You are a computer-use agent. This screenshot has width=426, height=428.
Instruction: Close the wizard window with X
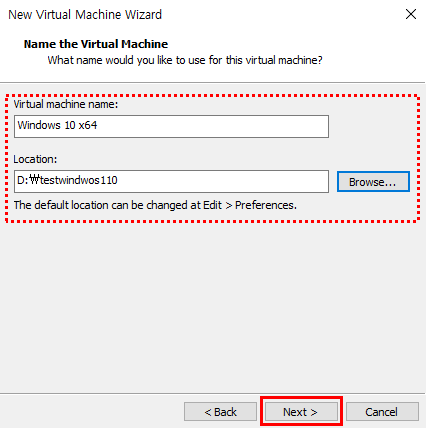point(411,14)
